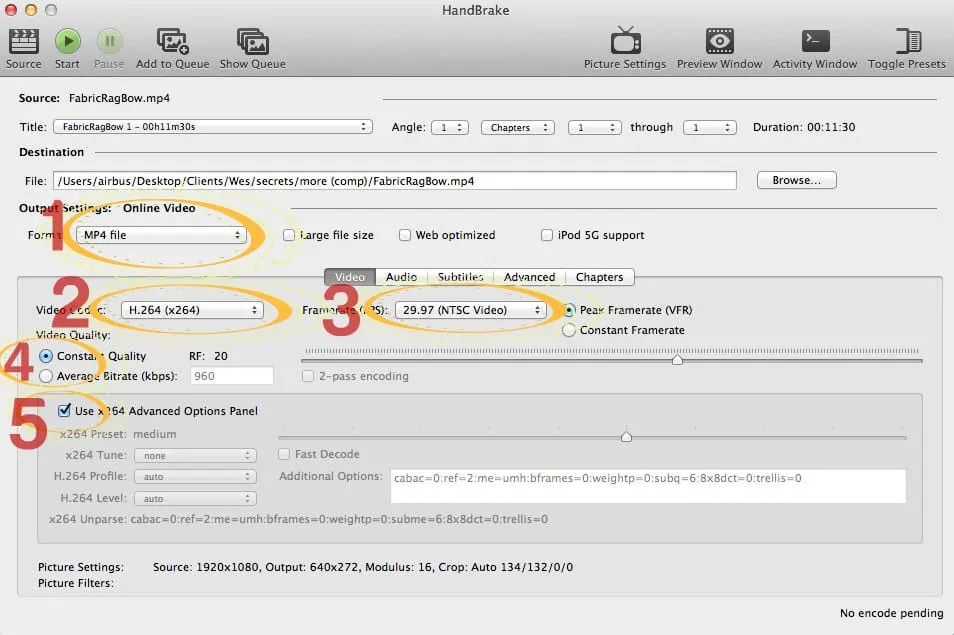The image size is (954, 635).
Task: Switch to the Video tab
Action: 350,277
